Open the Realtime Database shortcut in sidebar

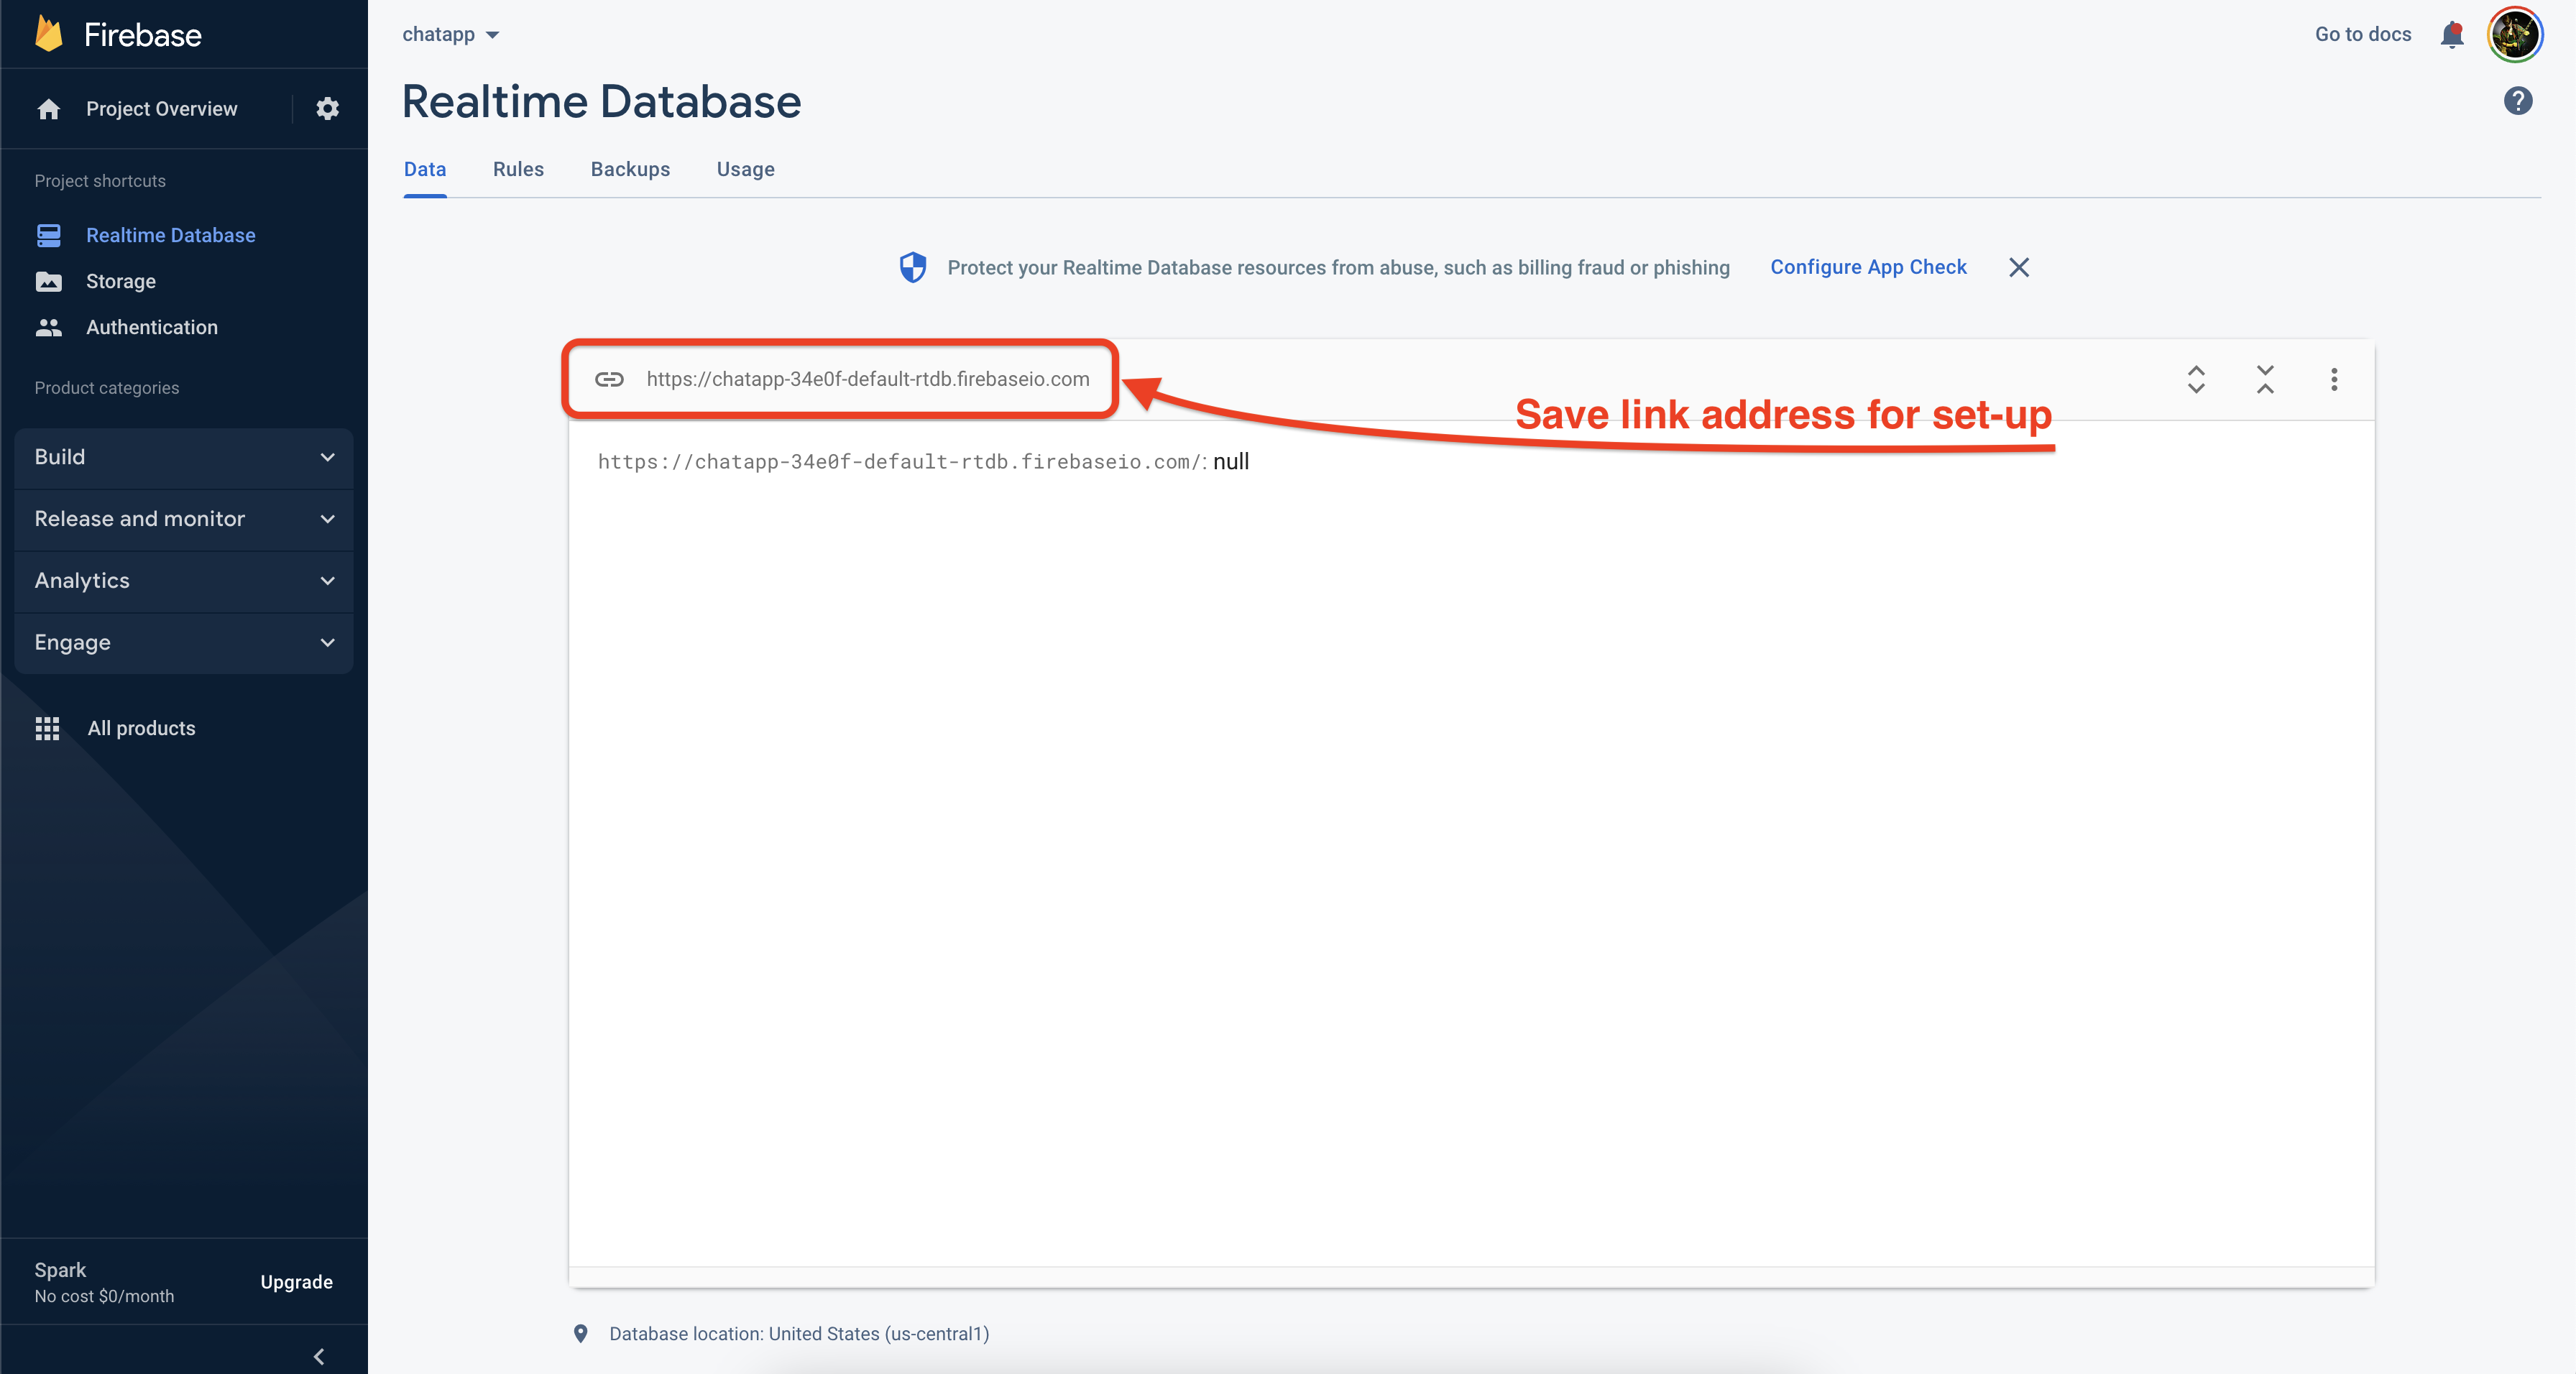tap(170, 235)
